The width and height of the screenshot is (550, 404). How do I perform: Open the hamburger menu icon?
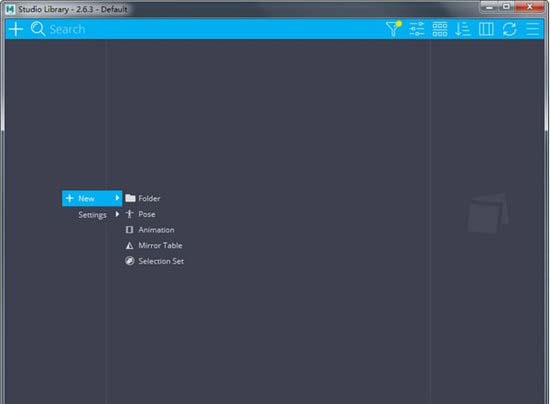(x=532, y=29)
